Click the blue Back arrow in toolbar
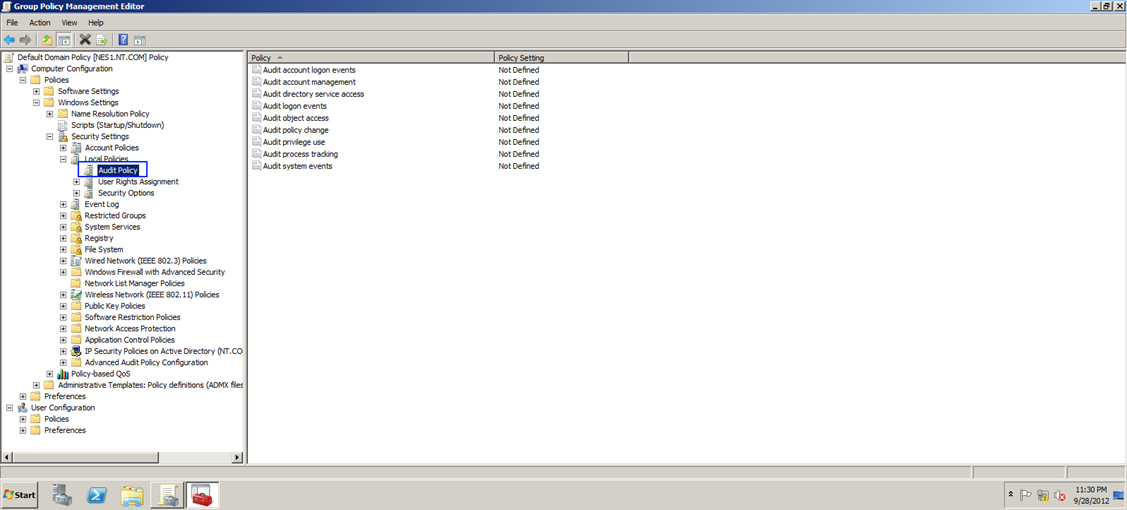Viewport: 1127px width, 510px height. (9, 40)
